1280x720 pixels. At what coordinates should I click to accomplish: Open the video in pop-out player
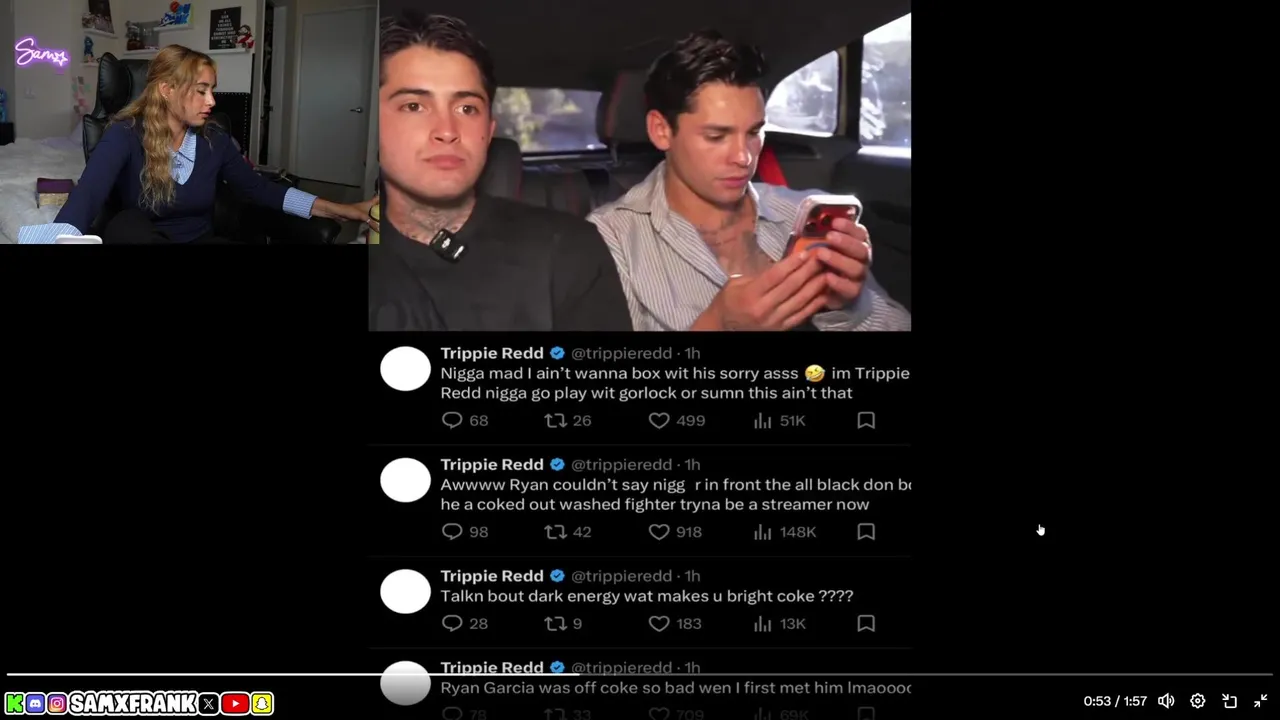(1230, 701)
